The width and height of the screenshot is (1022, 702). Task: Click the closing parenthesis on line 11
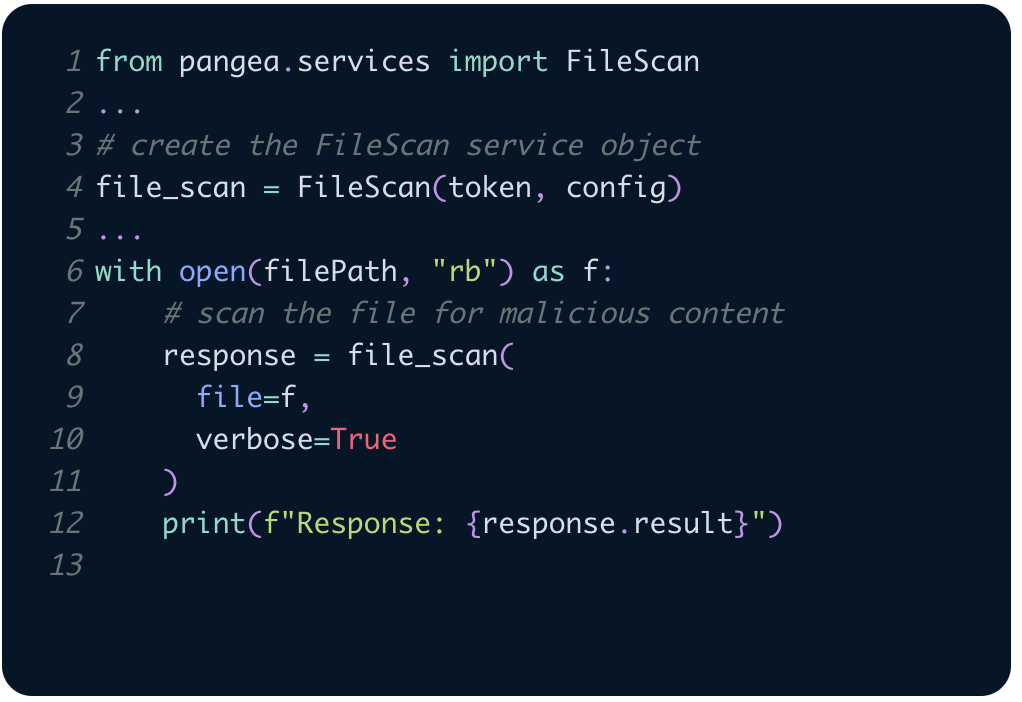pos(170,482)
